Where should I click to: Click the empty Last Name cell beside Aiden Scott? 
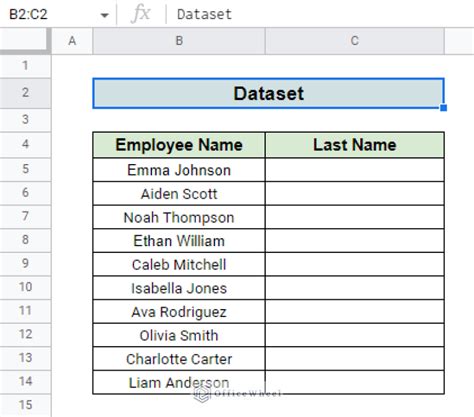tap(355, 194)
